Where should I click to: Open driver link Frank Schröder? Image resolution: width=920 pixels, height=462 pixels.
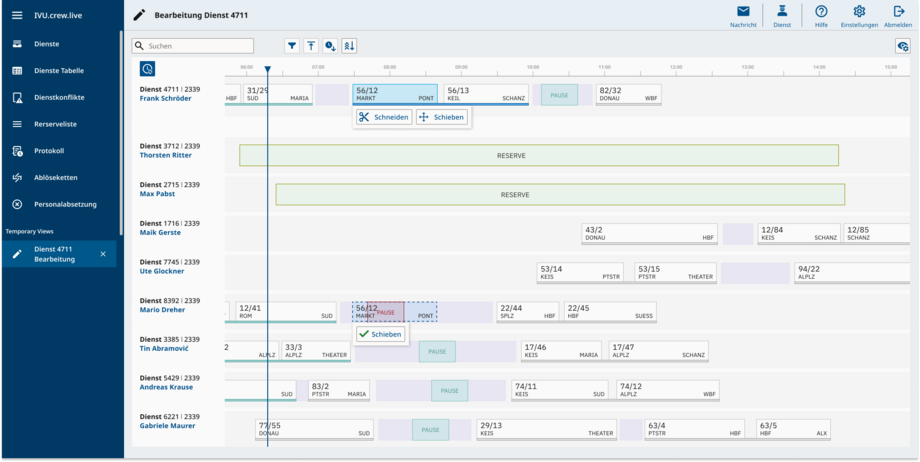tap(165, 99)
